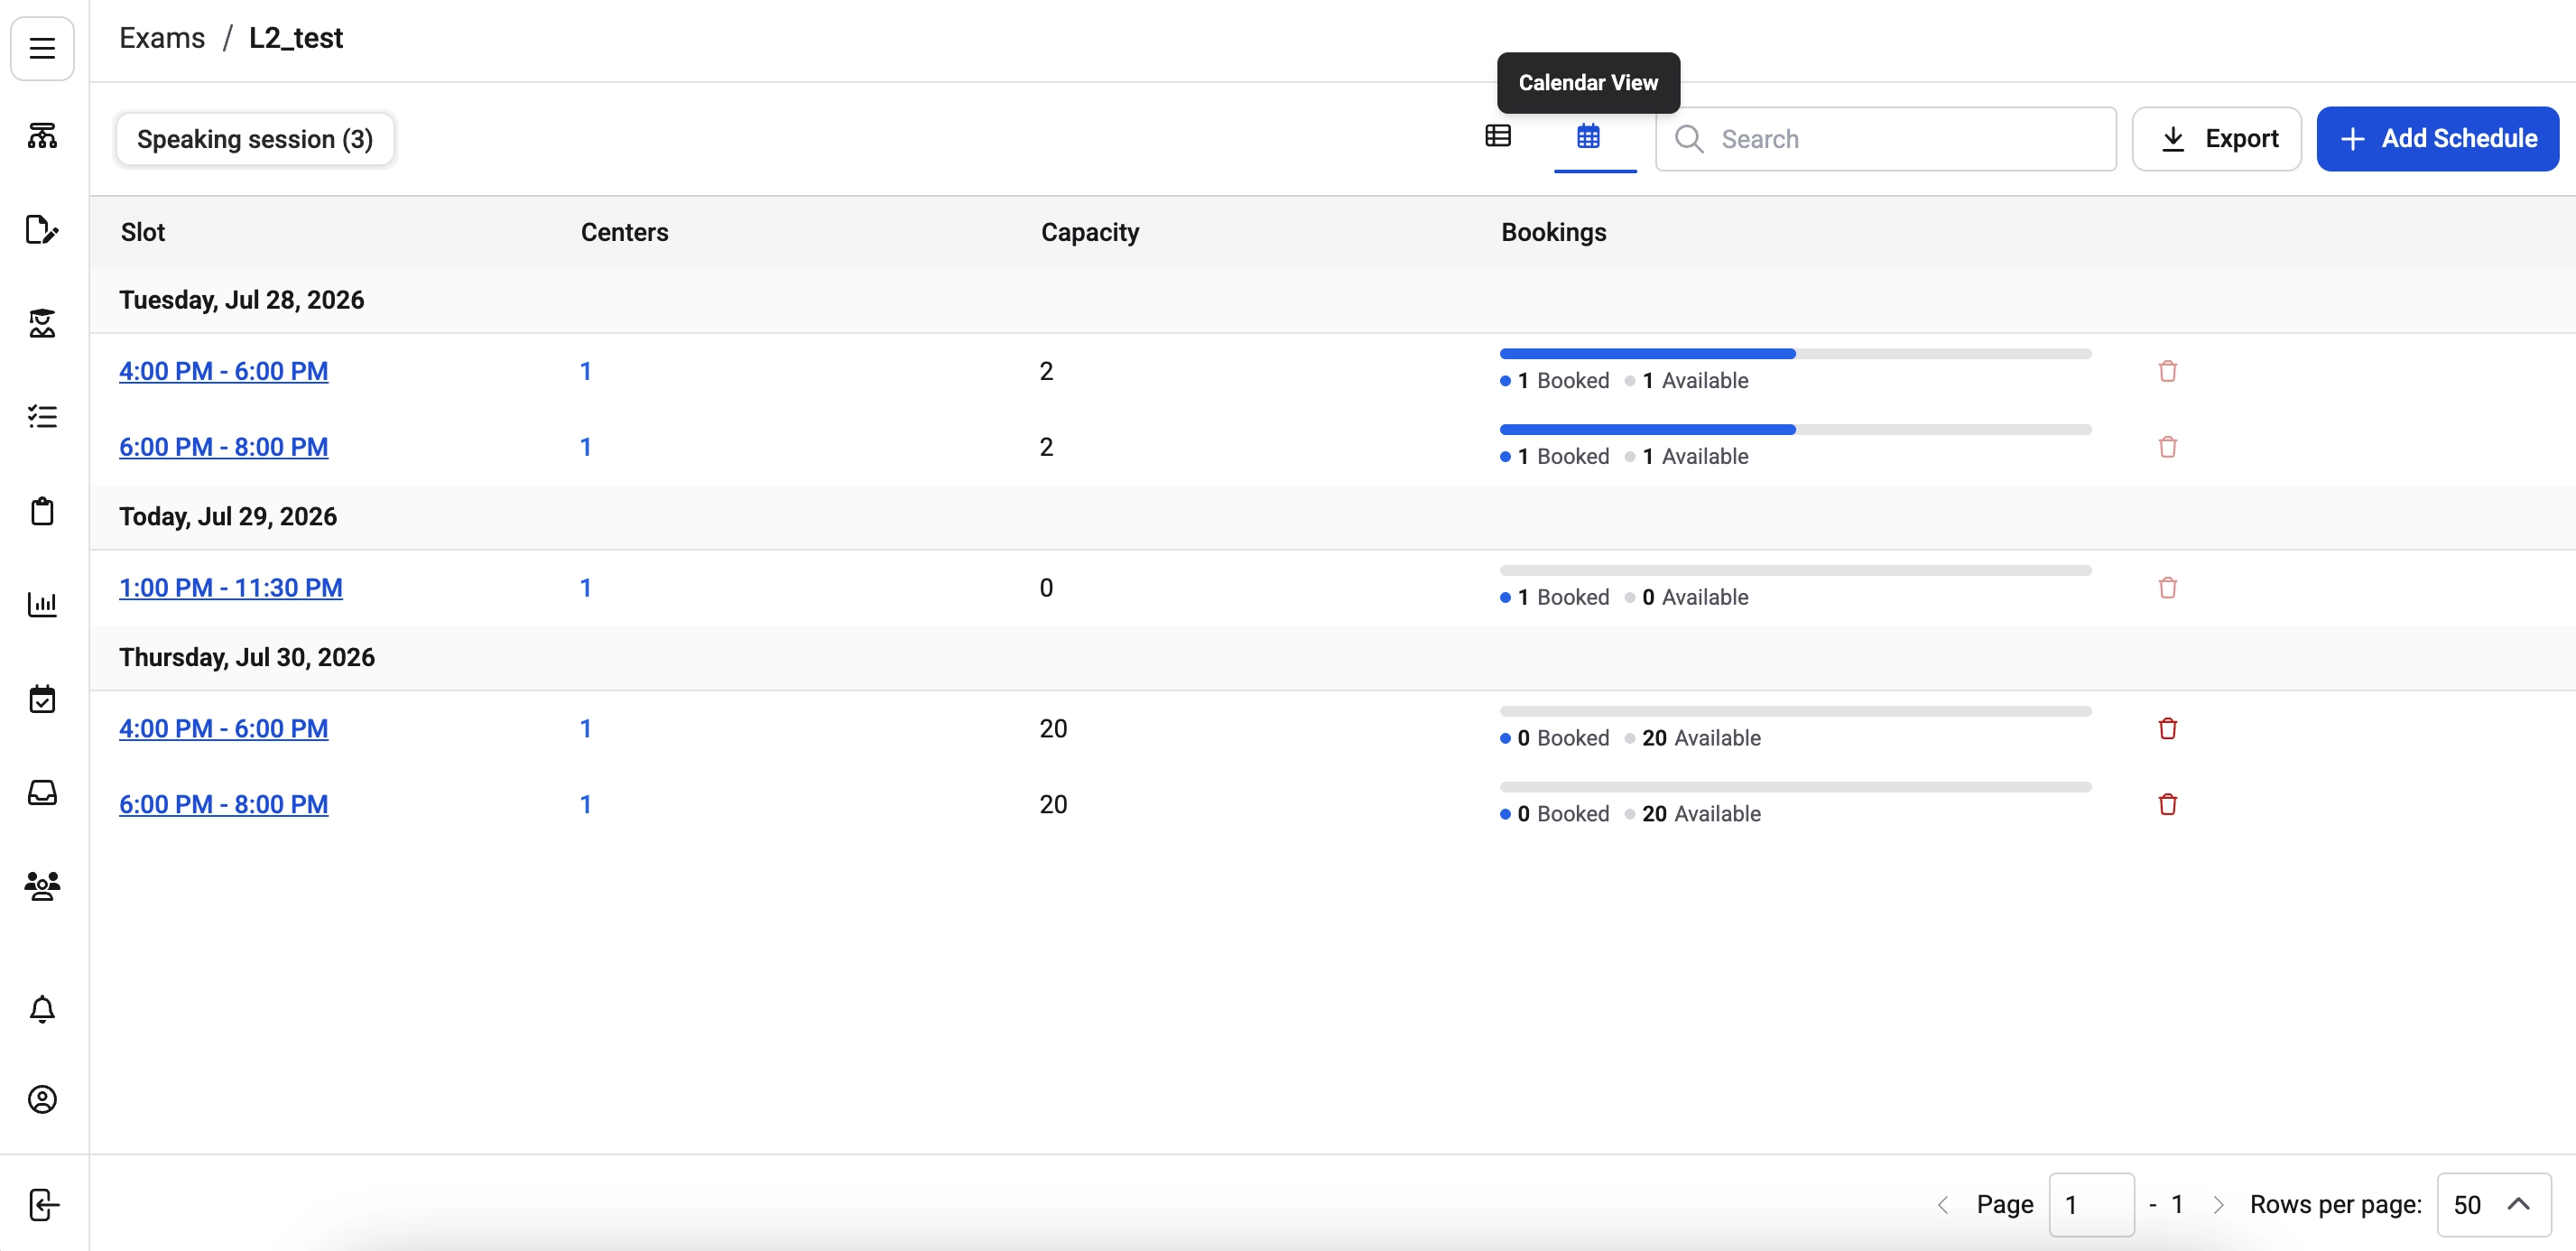
Task: Delete Thursday 4:00 PM - 6:00 PM slot
Action: (x=2167, y=728)
